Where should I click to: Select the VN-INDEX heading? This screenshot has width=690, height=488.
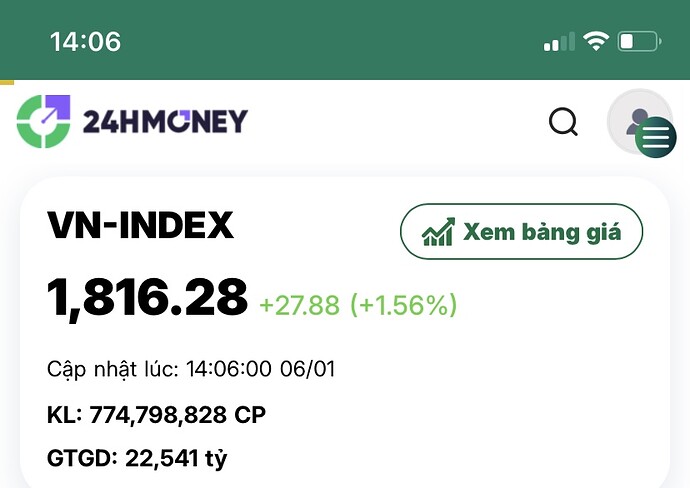(x=140, y=226)
